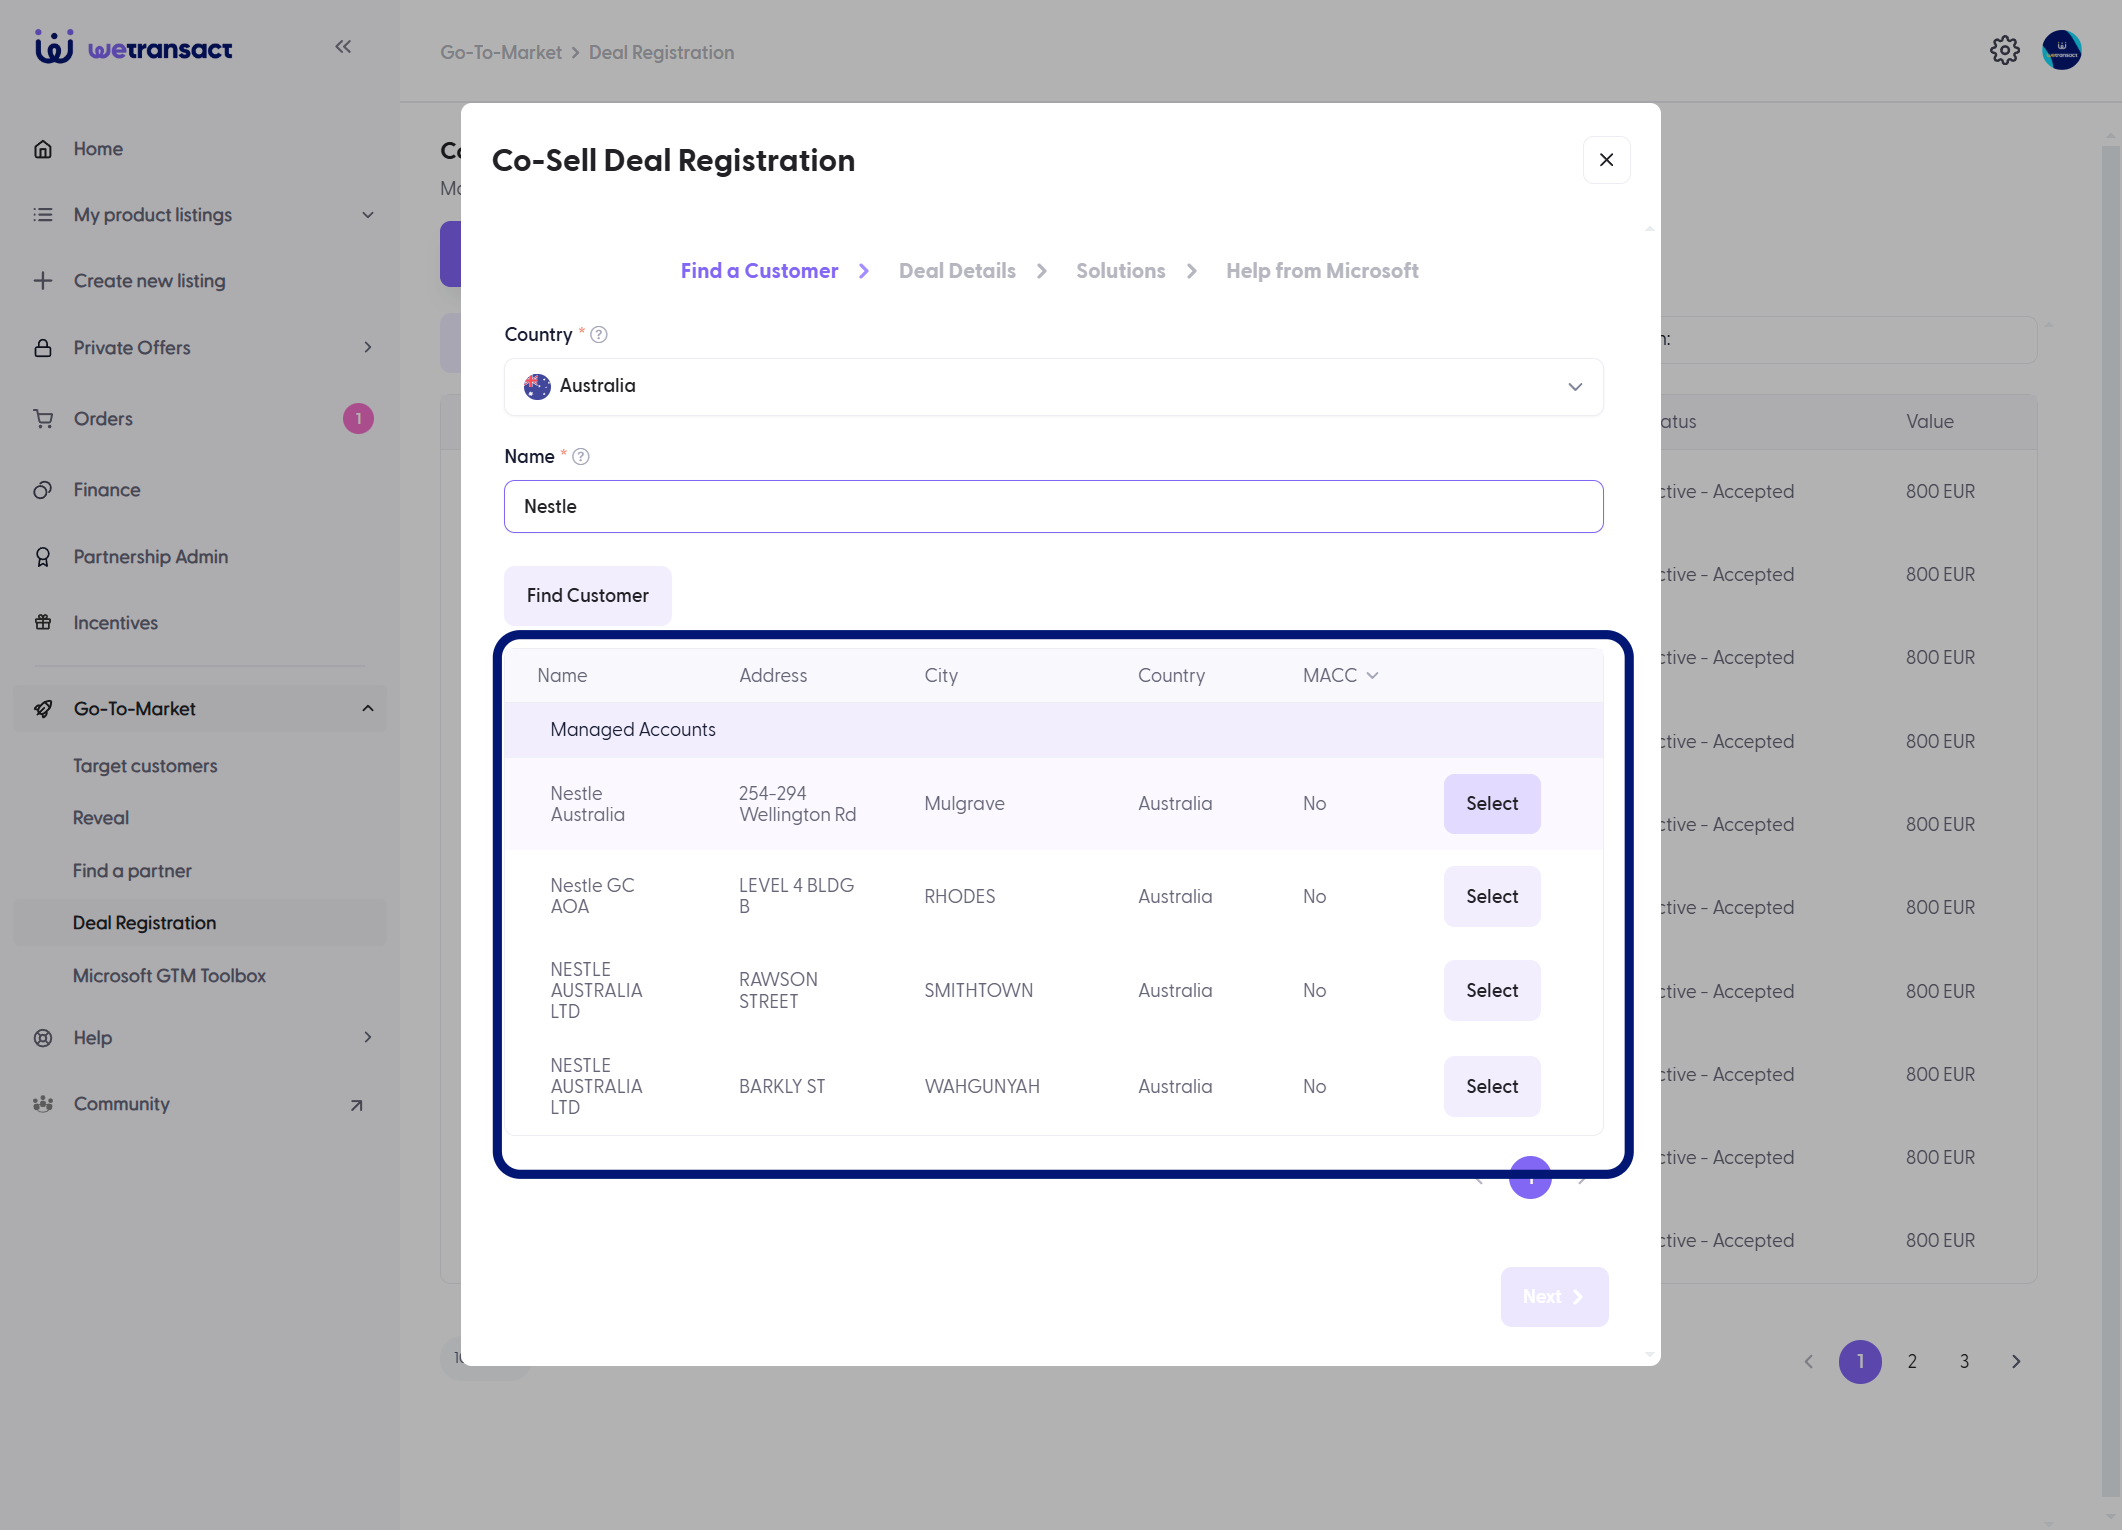2122x1530 pixels.
Task: Collapse the sidebar with double-chevron icon
Action: point(343,47)
